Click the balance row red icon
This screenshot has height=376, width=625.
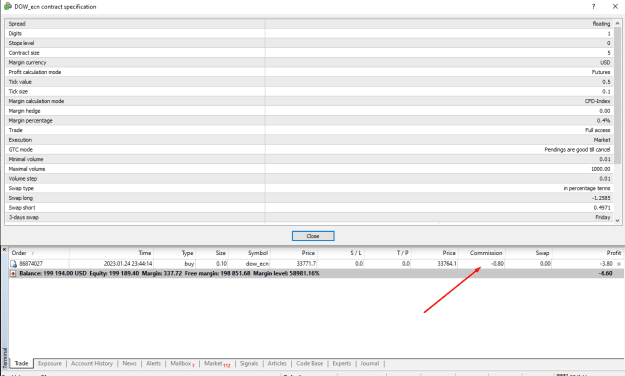[13, 274]
